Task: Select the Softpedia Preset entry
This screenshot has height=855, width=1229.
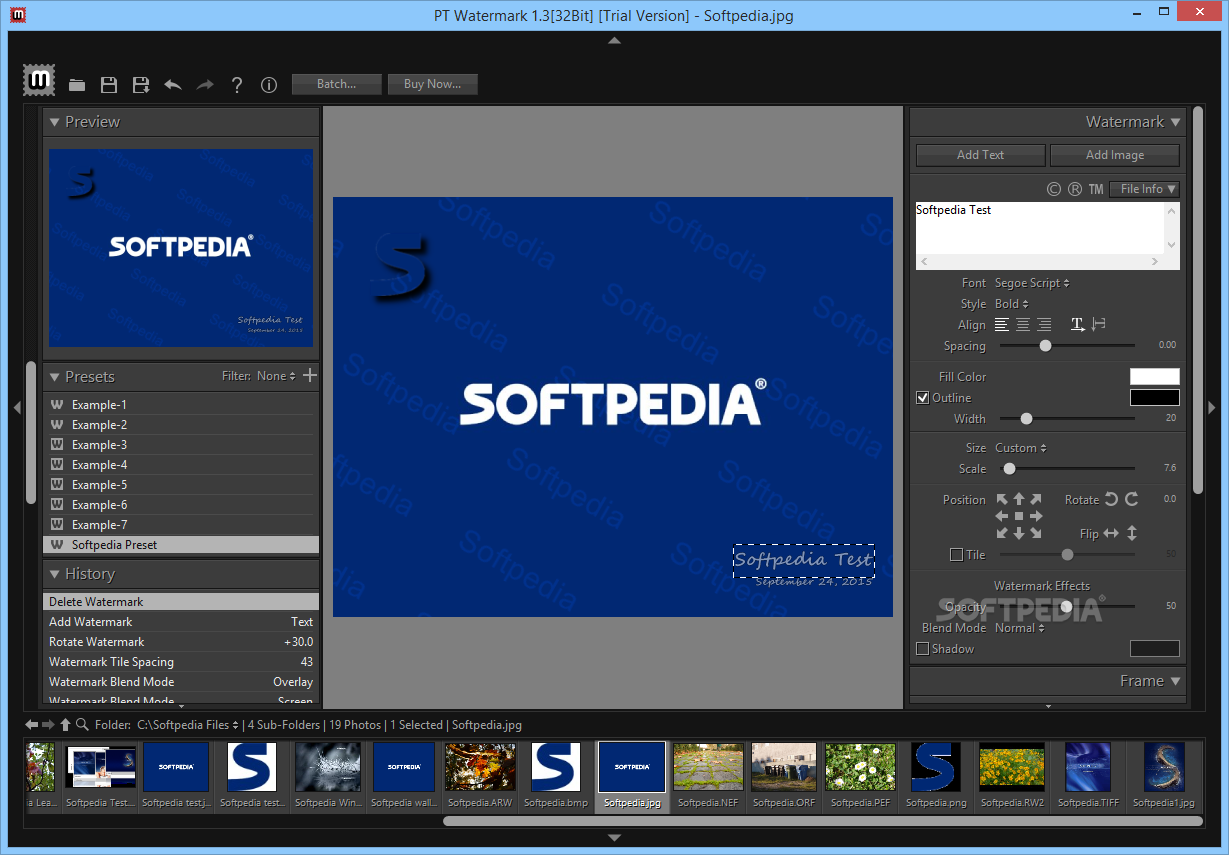Action: click(x=181, y=545)
